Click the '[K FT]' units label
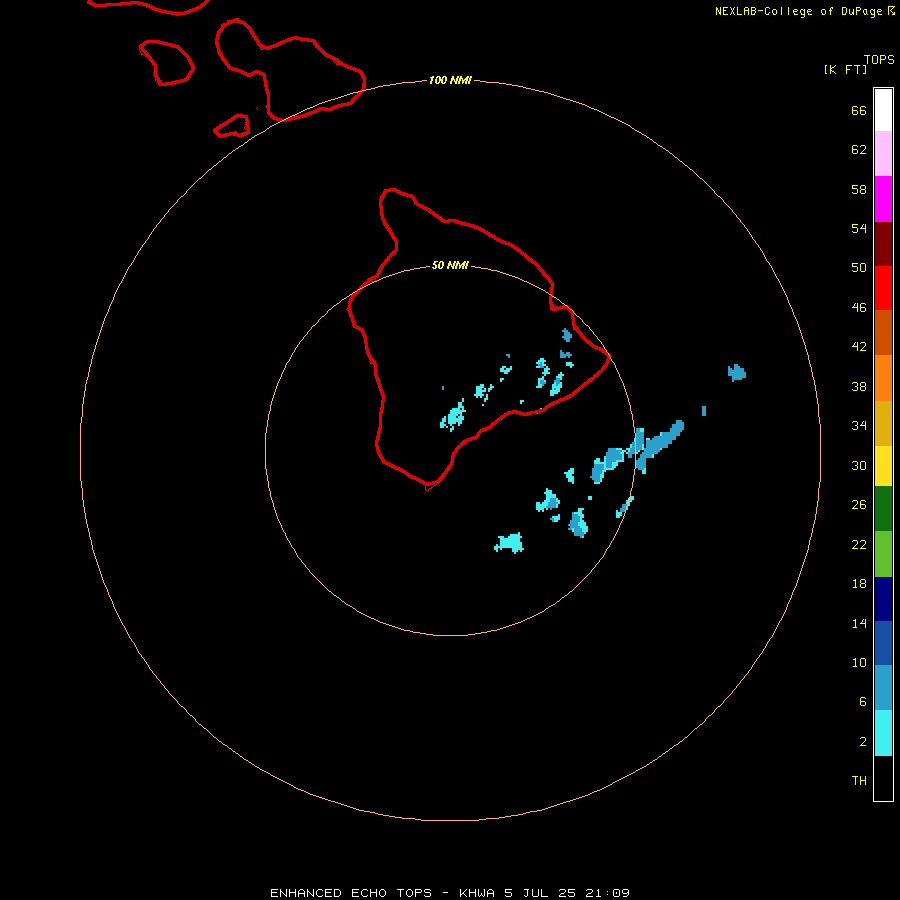900x900 pixels. [x=845, y=69]
